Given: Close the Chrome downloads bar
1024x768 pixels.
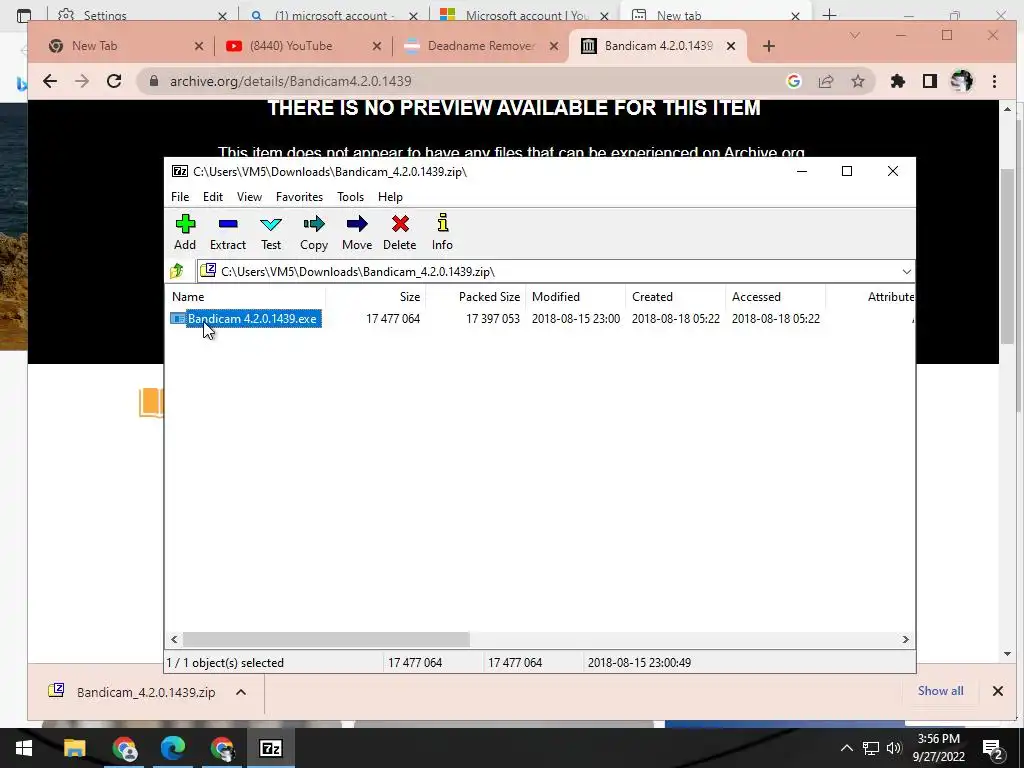Looking at the screenshot, I should [997, 691].
